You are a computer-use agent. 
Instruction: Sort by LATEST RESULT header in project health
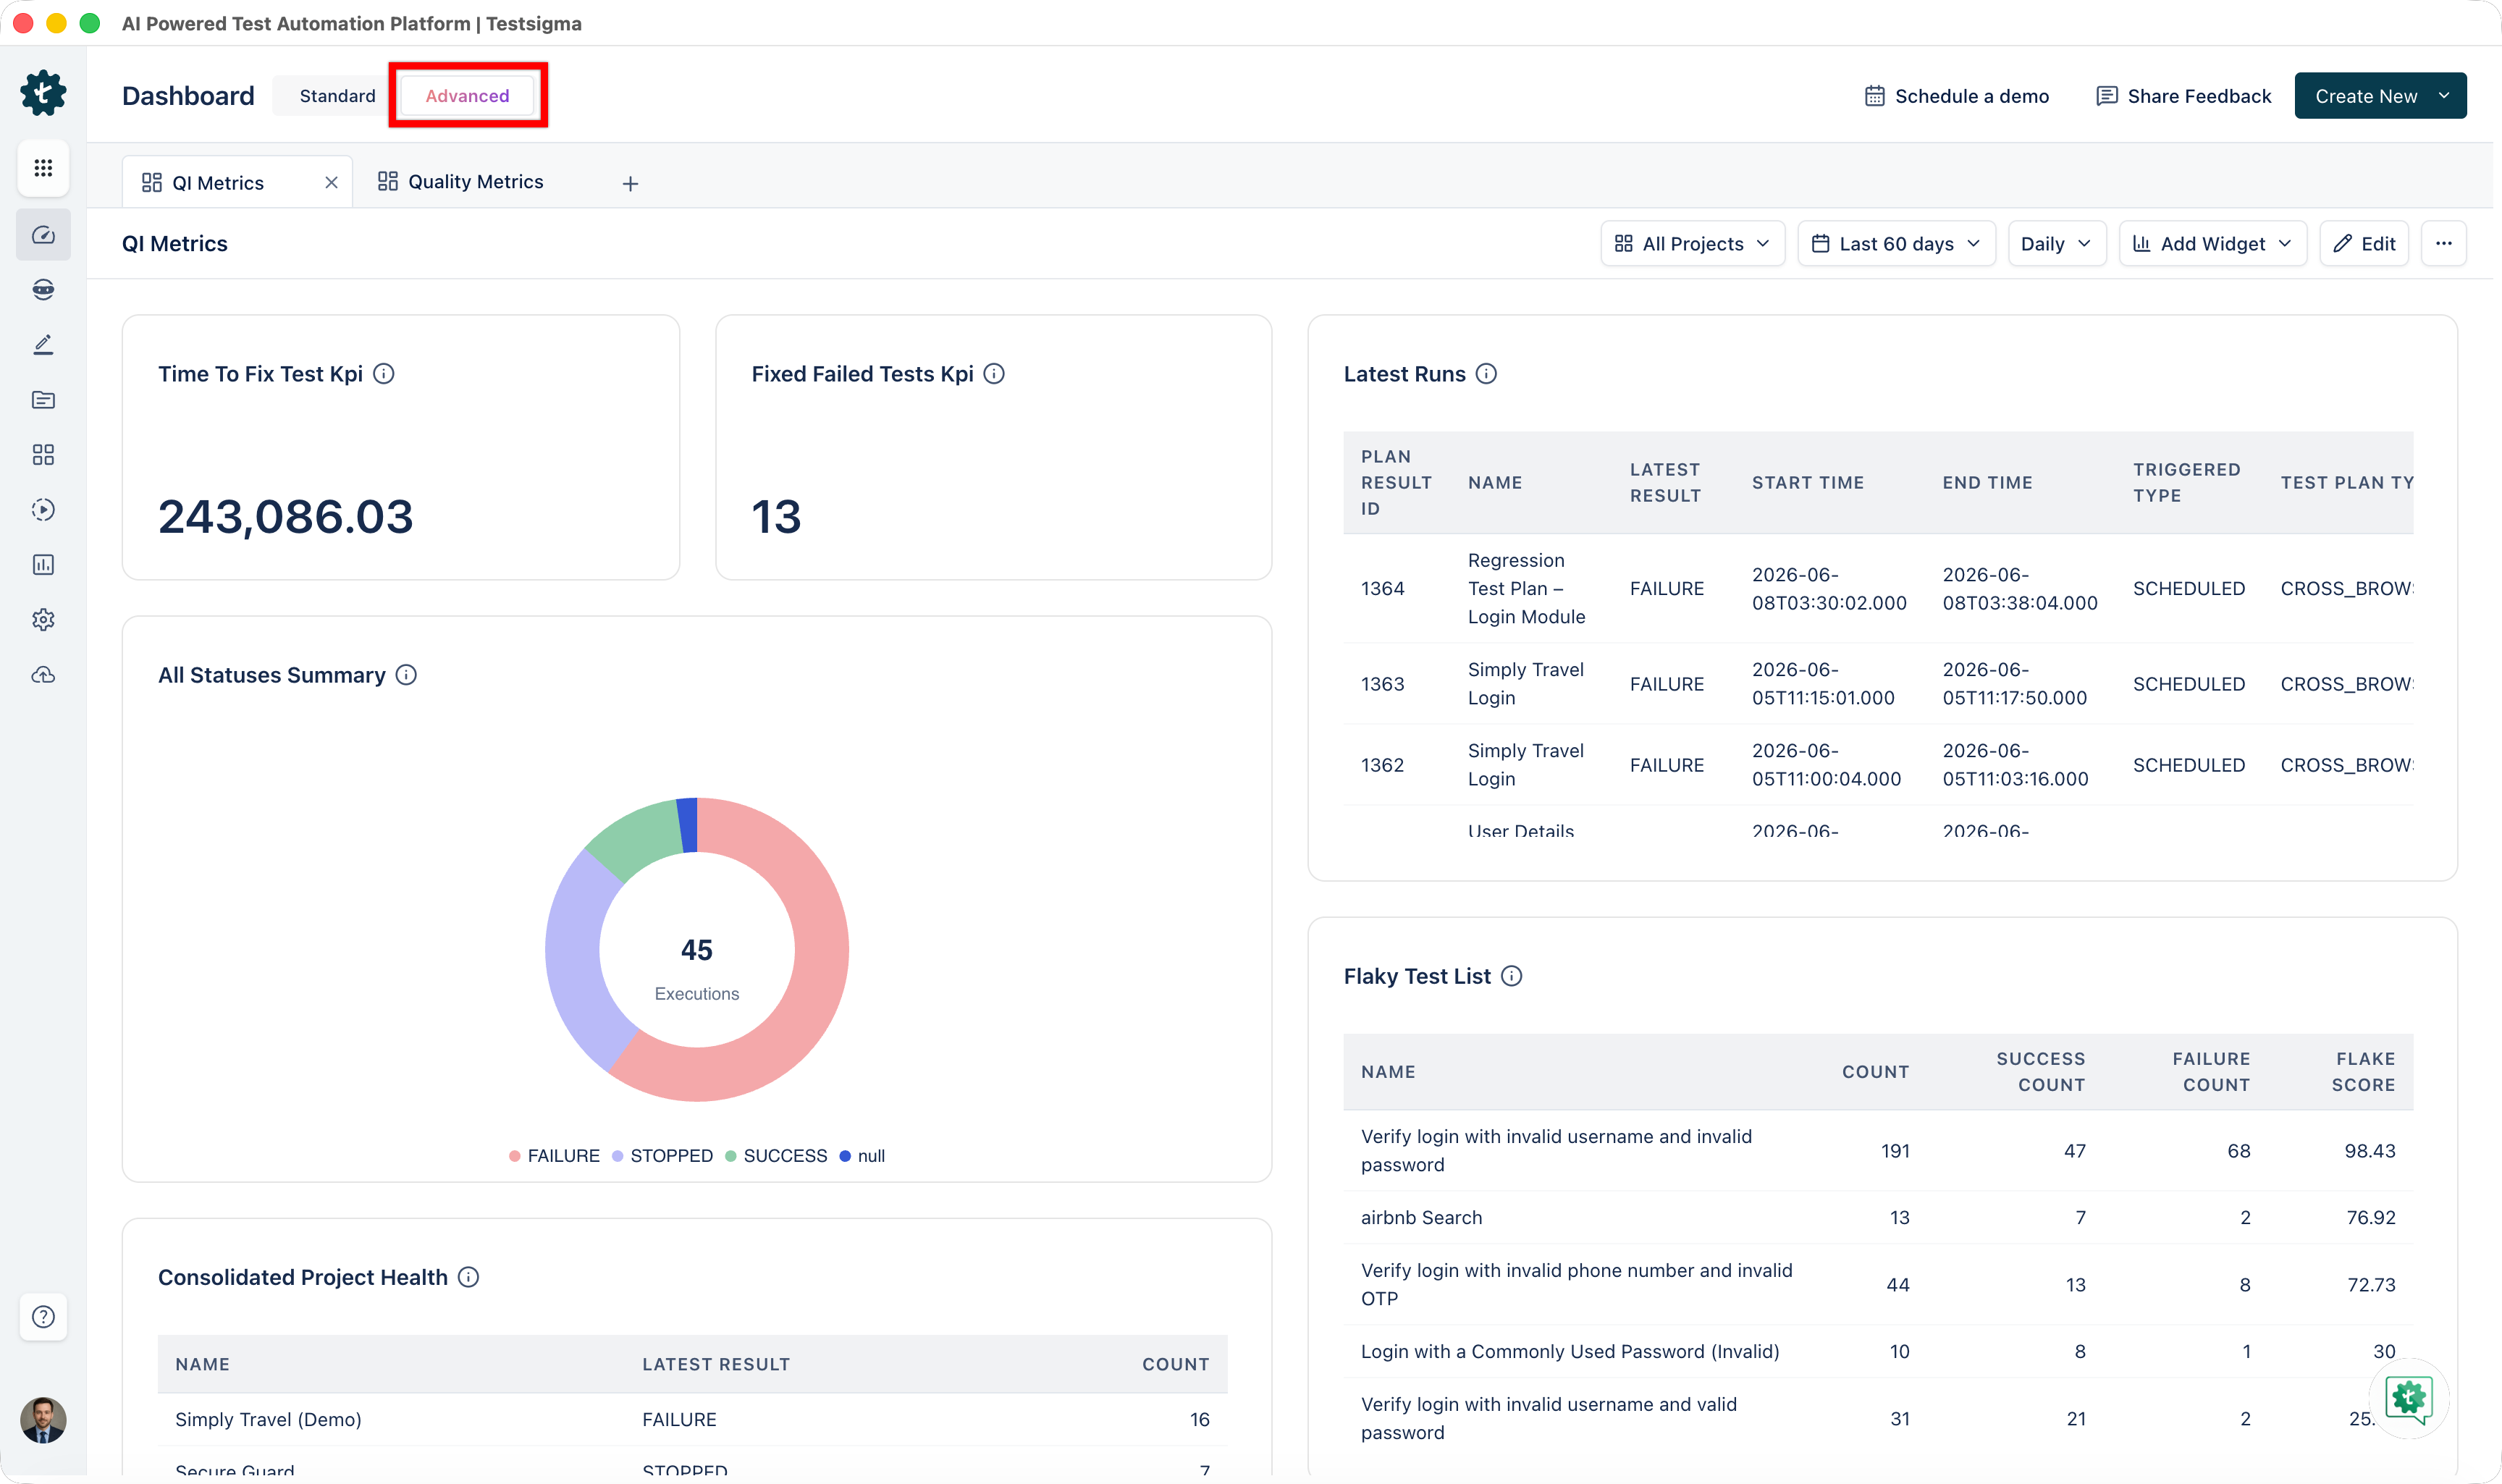click(x=716, y=1365)
